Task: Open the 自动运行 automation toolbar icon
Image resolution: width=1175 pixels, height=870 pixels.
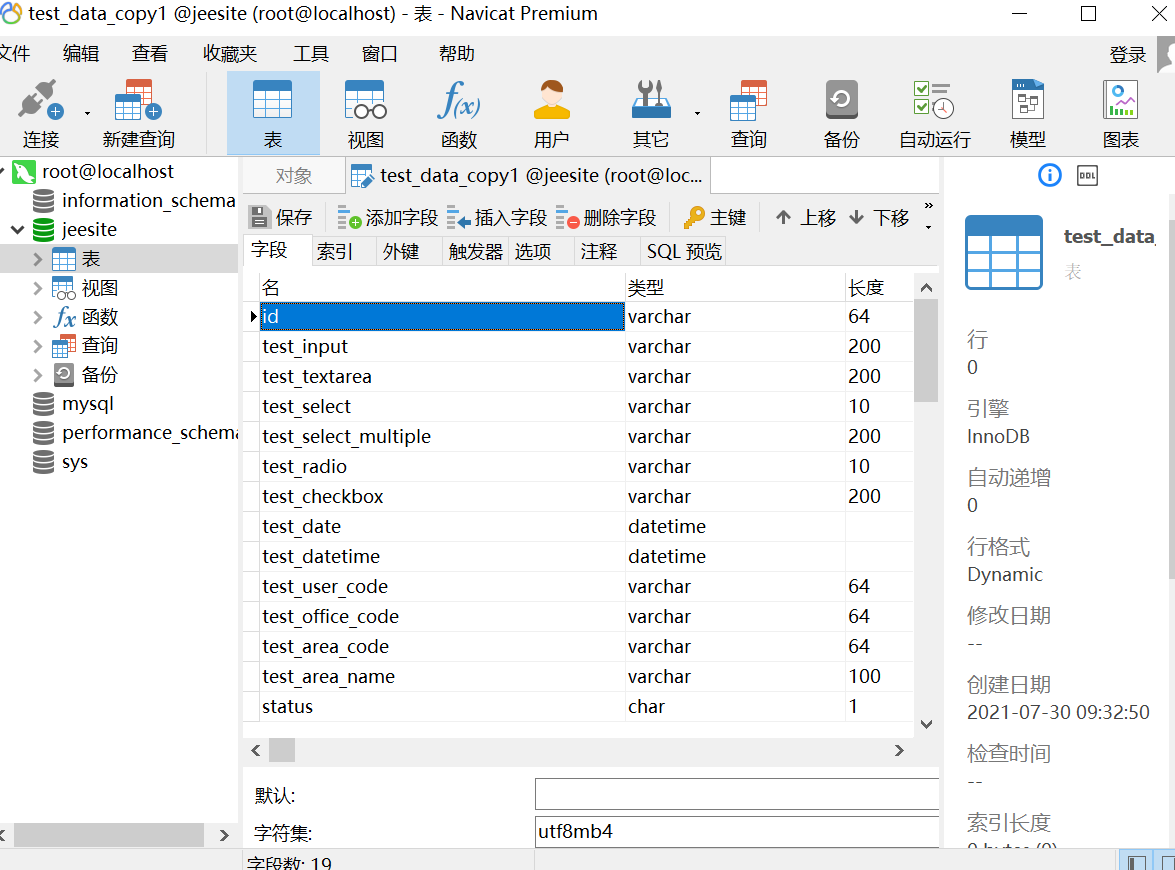Action: pyautogui.click(x=934, y=114)
